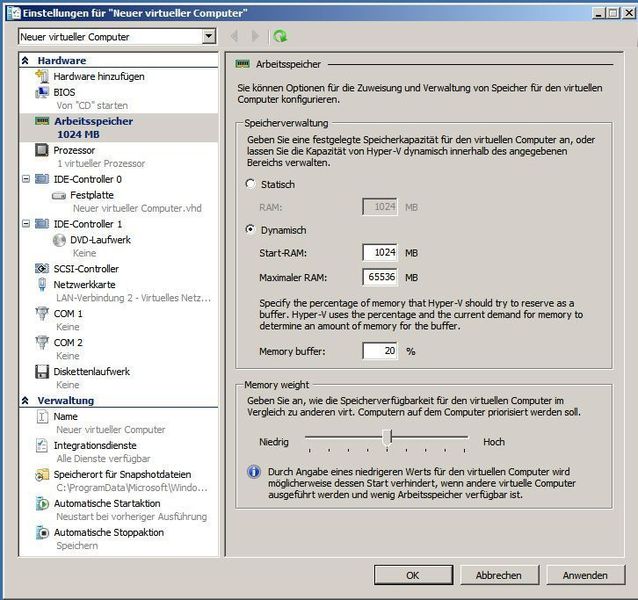Screen dimensions: 638x600
Task: Click the Netzwerkkarte adapter icon
Action: click(x=42, y=284)
